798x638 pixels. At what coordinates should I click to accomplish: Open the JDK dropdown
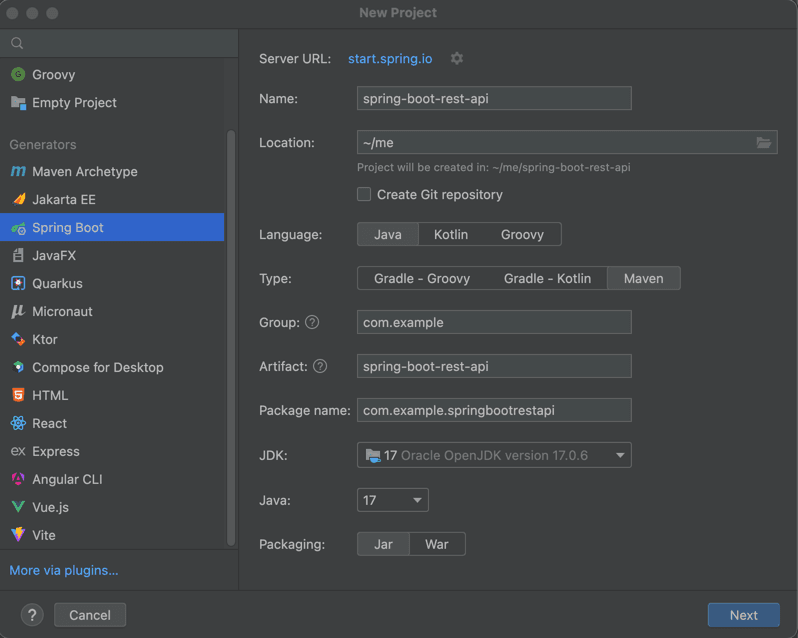494,455
